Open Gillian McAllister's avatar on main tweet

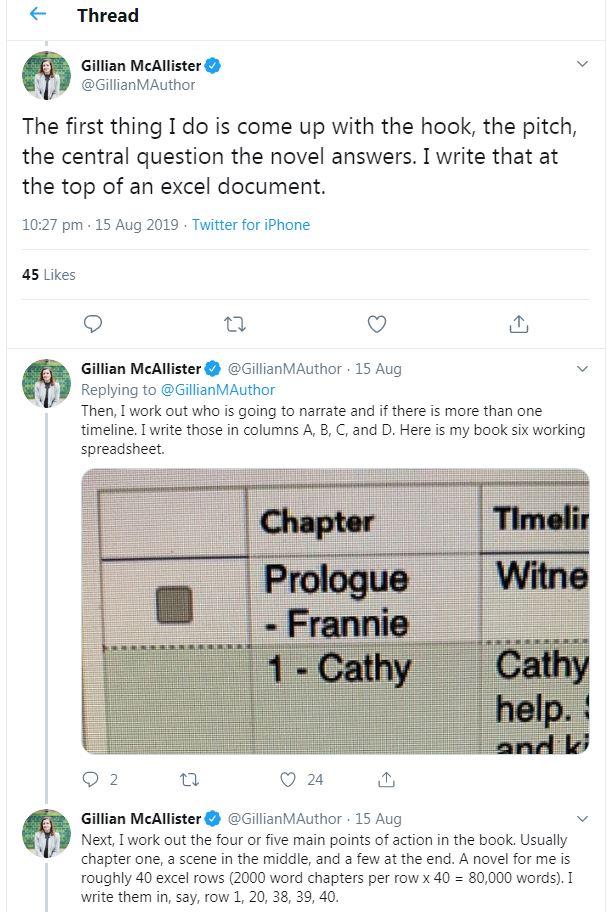tap(46, 76)
